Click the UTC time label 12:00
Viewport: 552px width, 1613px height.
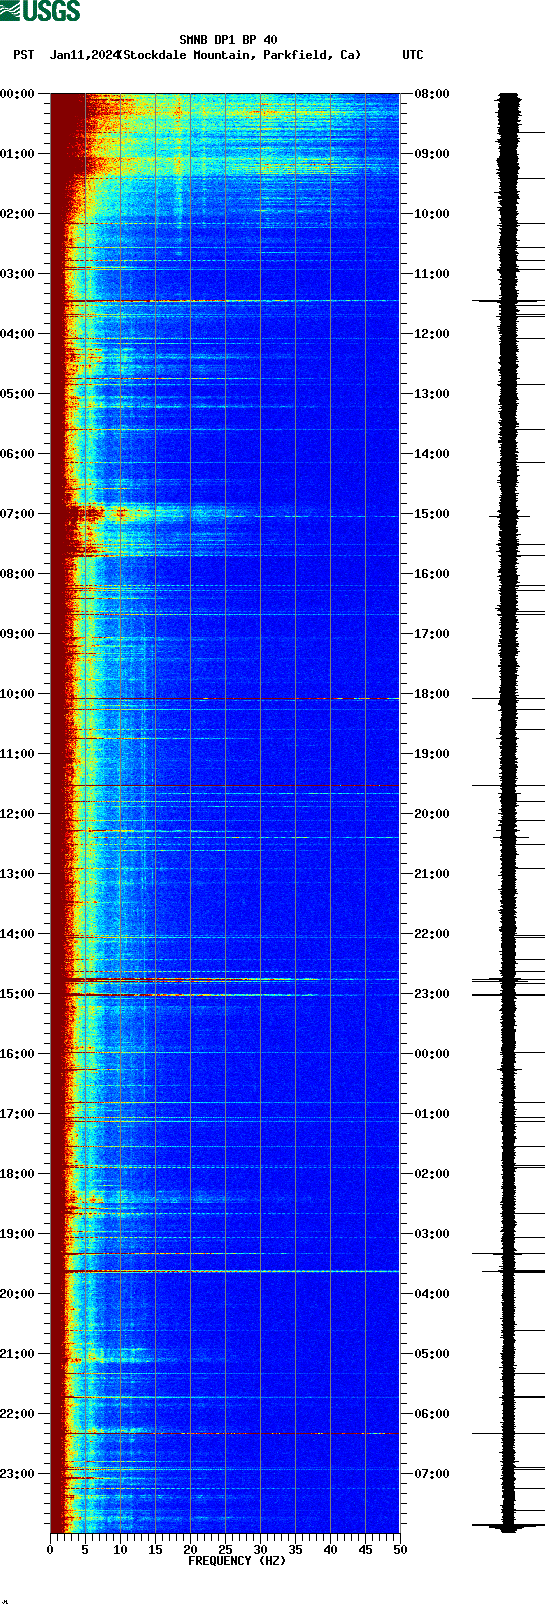(432, 334)
